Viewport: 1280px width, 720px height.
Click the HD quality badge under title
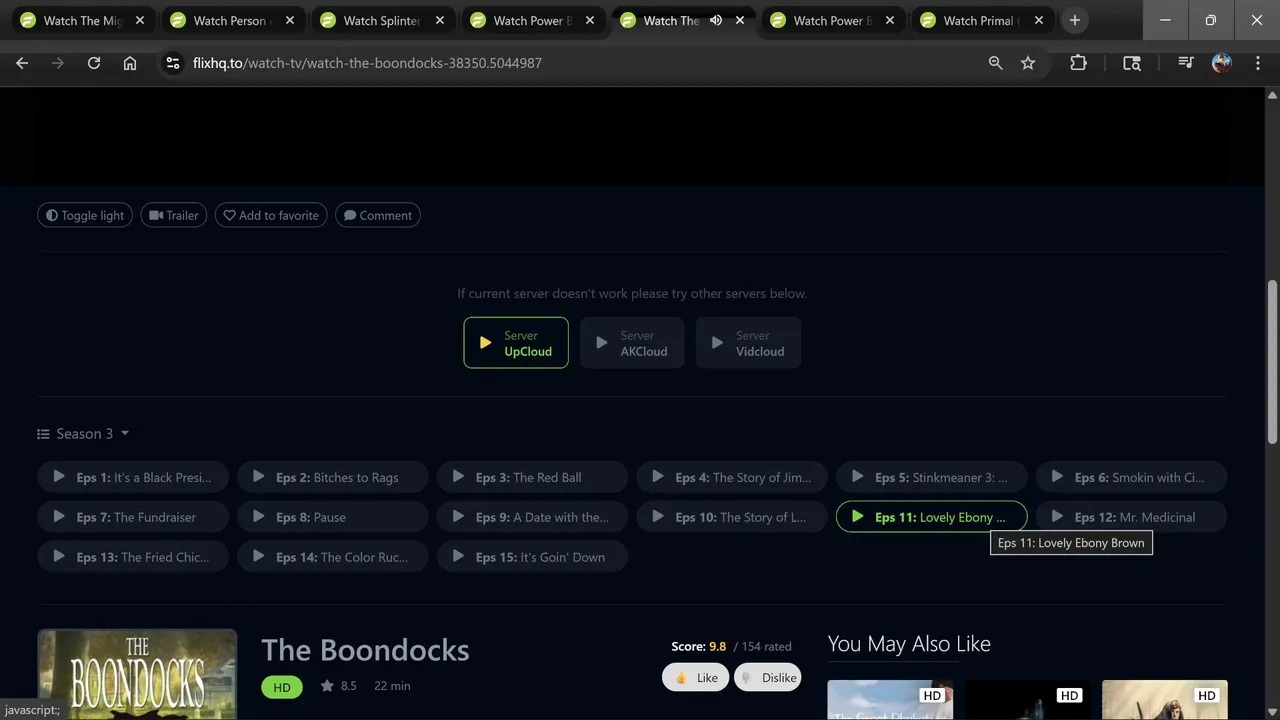click(282, 687)
